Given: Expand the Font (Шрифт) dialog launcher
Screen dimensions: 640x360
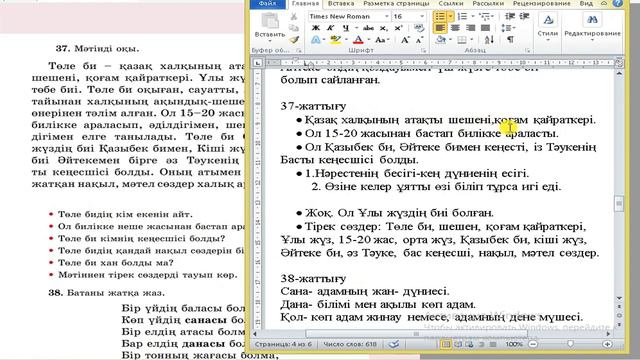Looking at the screenshot, I should point(423,51).
